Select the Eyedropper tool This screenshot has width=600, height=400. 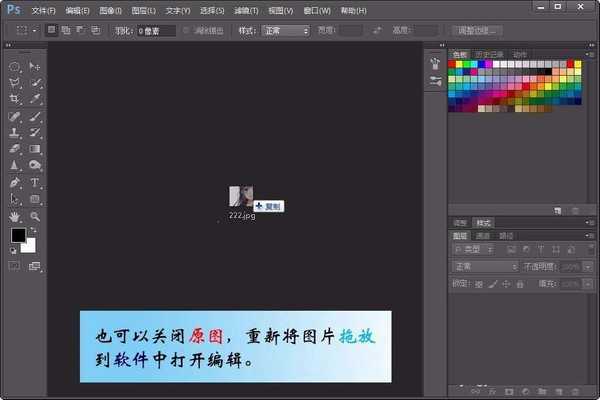[36, 100]
